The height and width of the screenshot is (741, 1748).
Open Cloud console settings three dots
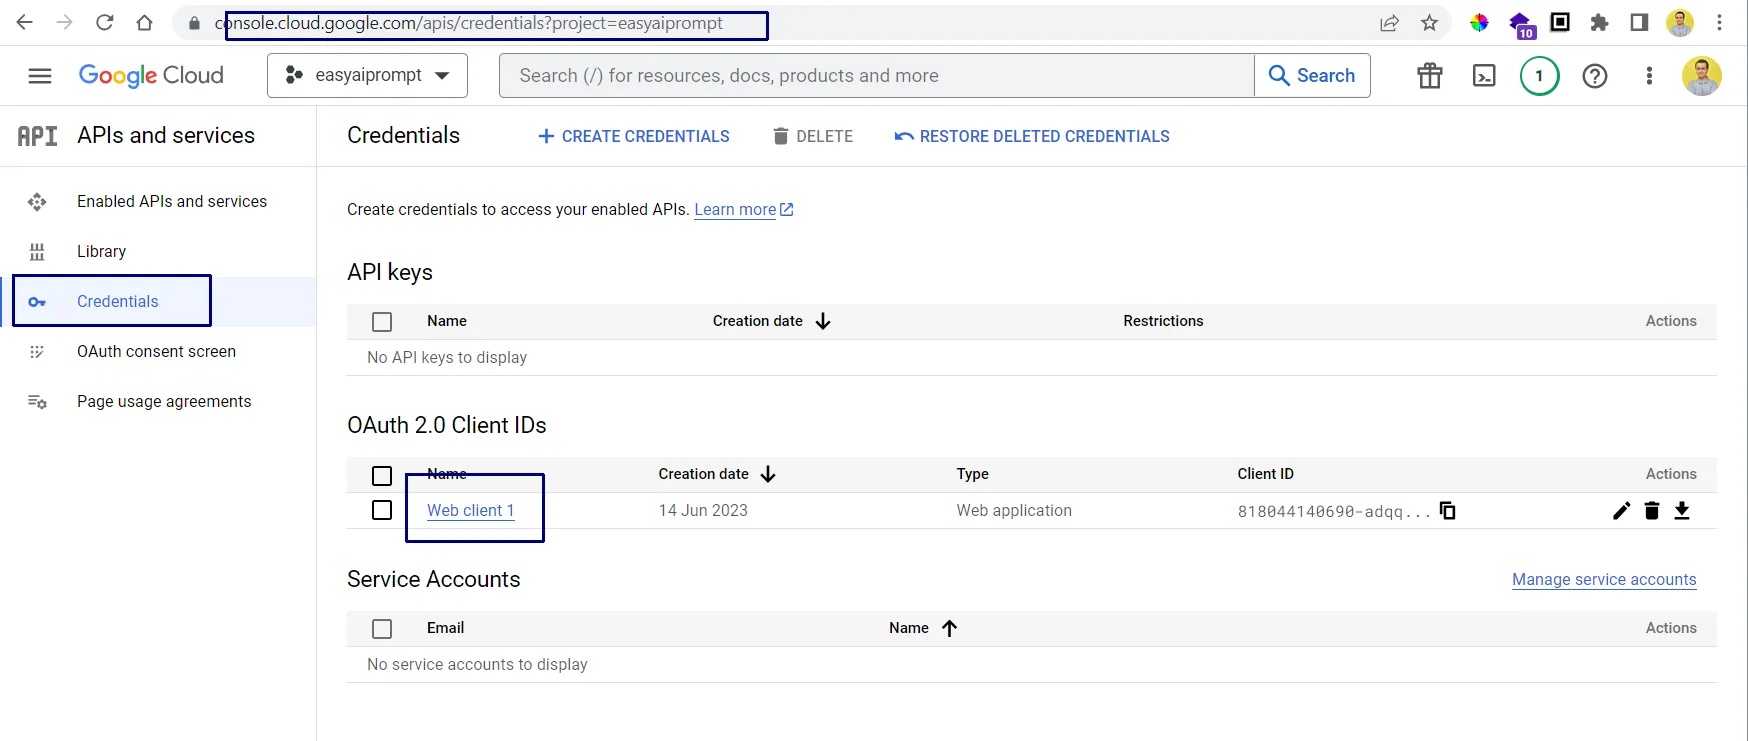coord(1649,76)
